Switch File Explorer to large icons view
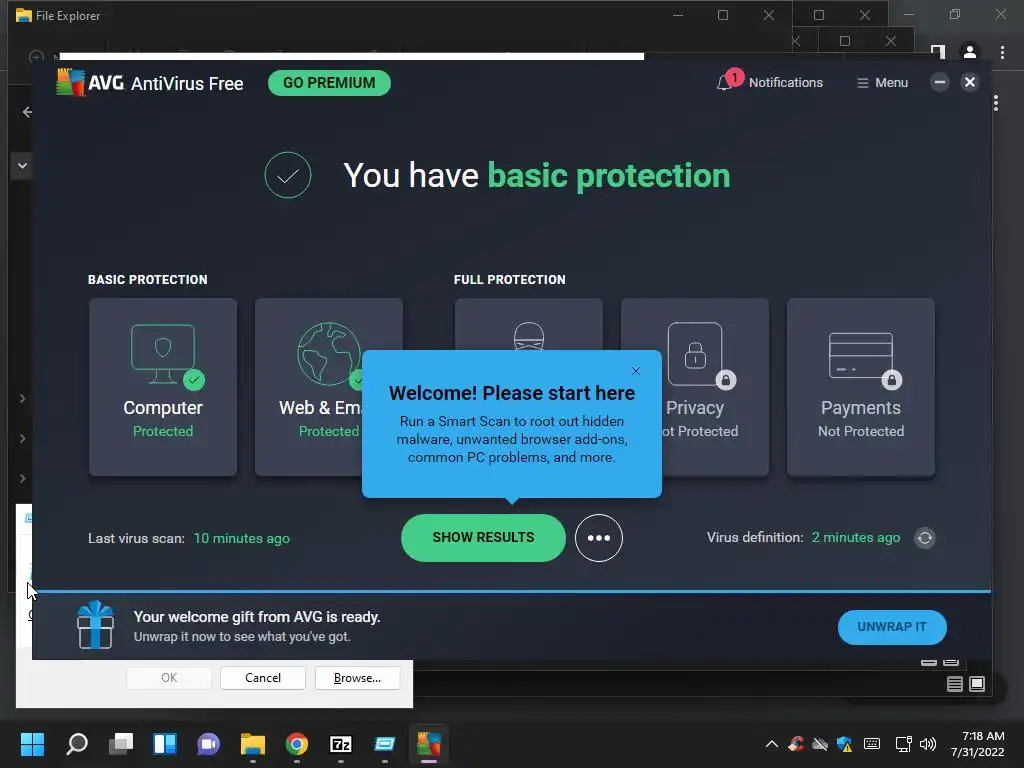 977,684
